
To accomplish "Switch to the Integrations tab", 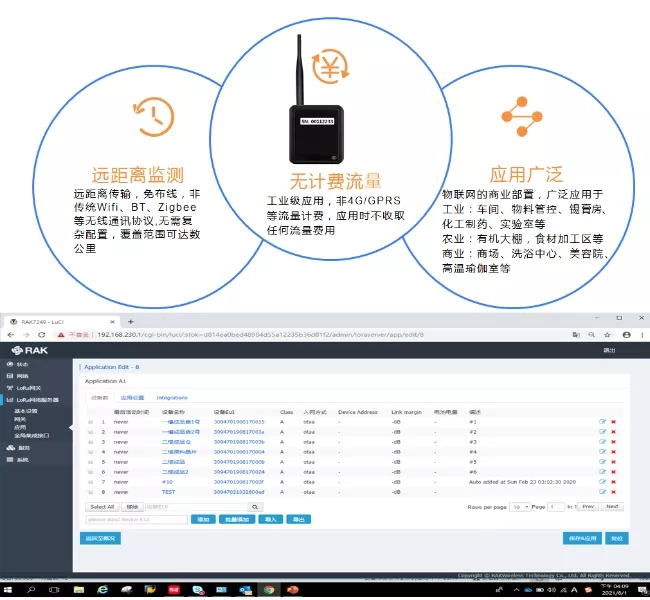I will click(172, 398).
